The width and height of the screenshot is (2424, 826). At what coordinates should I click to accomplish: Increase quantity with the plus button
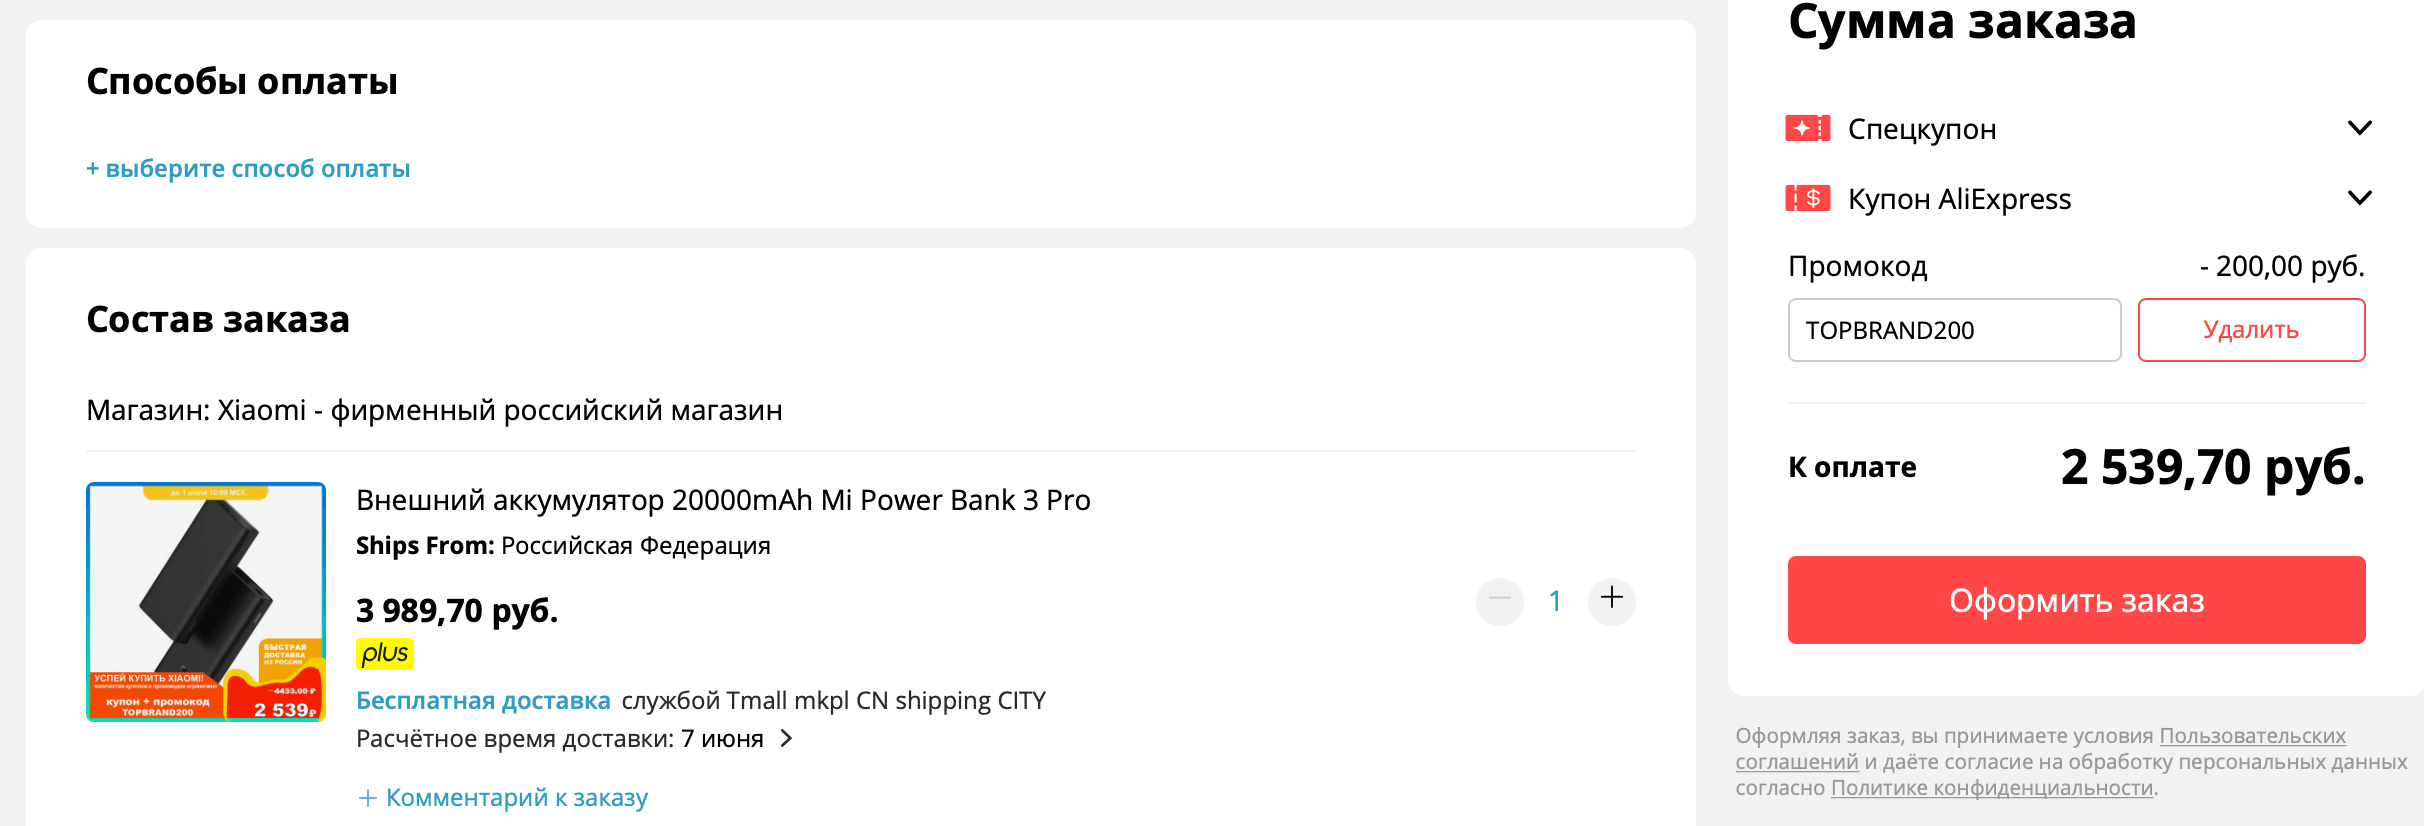(x=1611, y=600)
